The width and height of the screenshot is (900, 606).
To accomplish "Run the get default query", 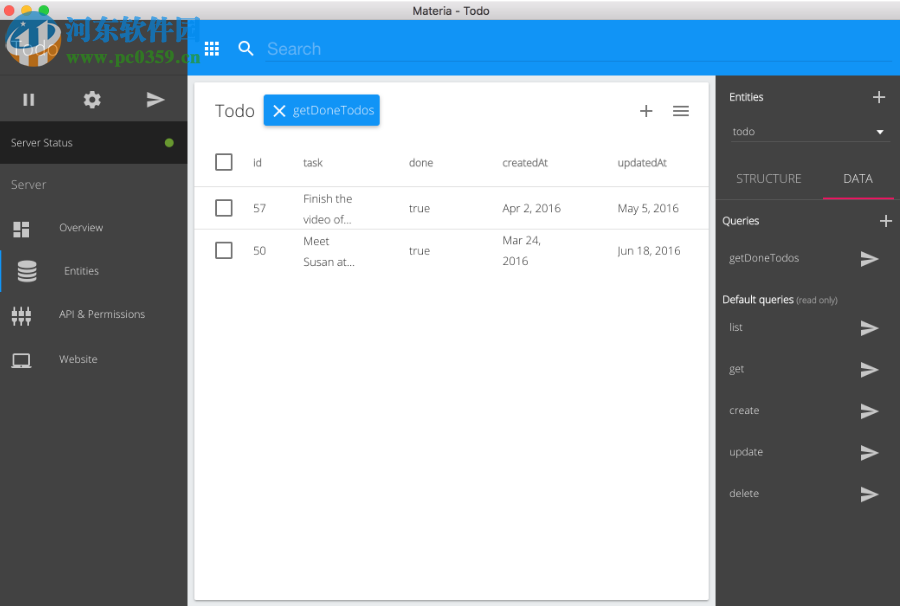I will click(870, 370).
